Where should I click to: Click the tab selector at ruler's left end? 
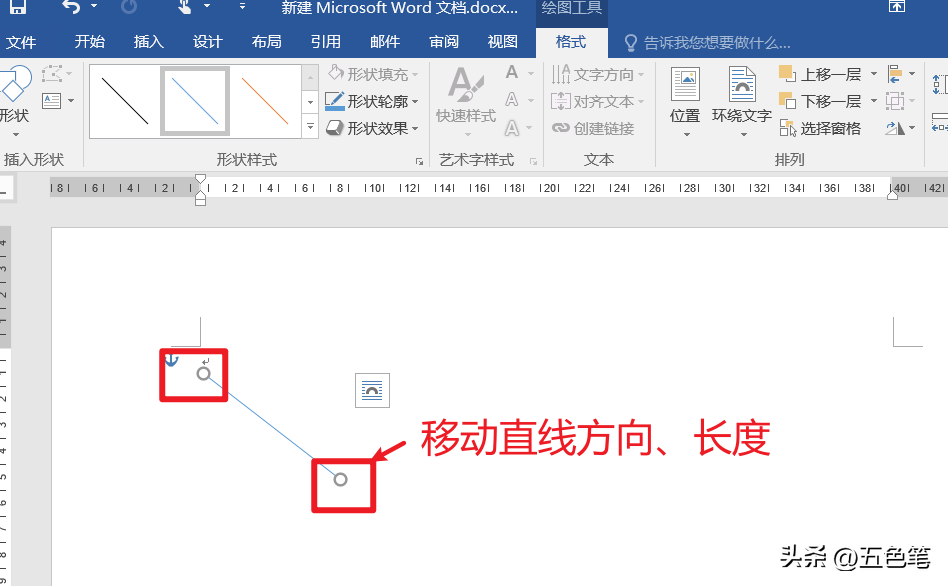pyautogui.click(x=5, y=188)
